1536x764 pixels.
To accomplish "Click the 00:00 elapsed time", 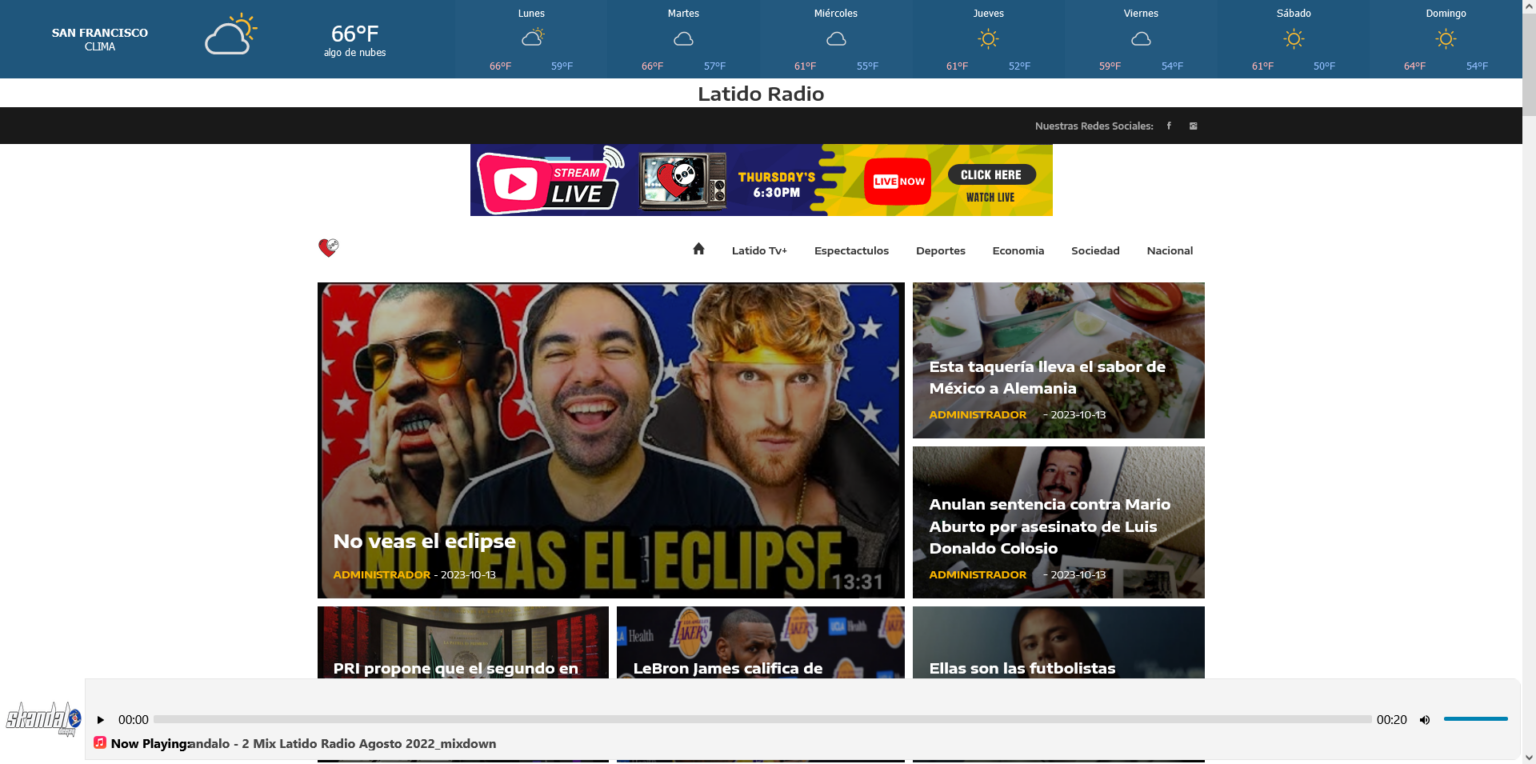I will [x=133, y=720].
